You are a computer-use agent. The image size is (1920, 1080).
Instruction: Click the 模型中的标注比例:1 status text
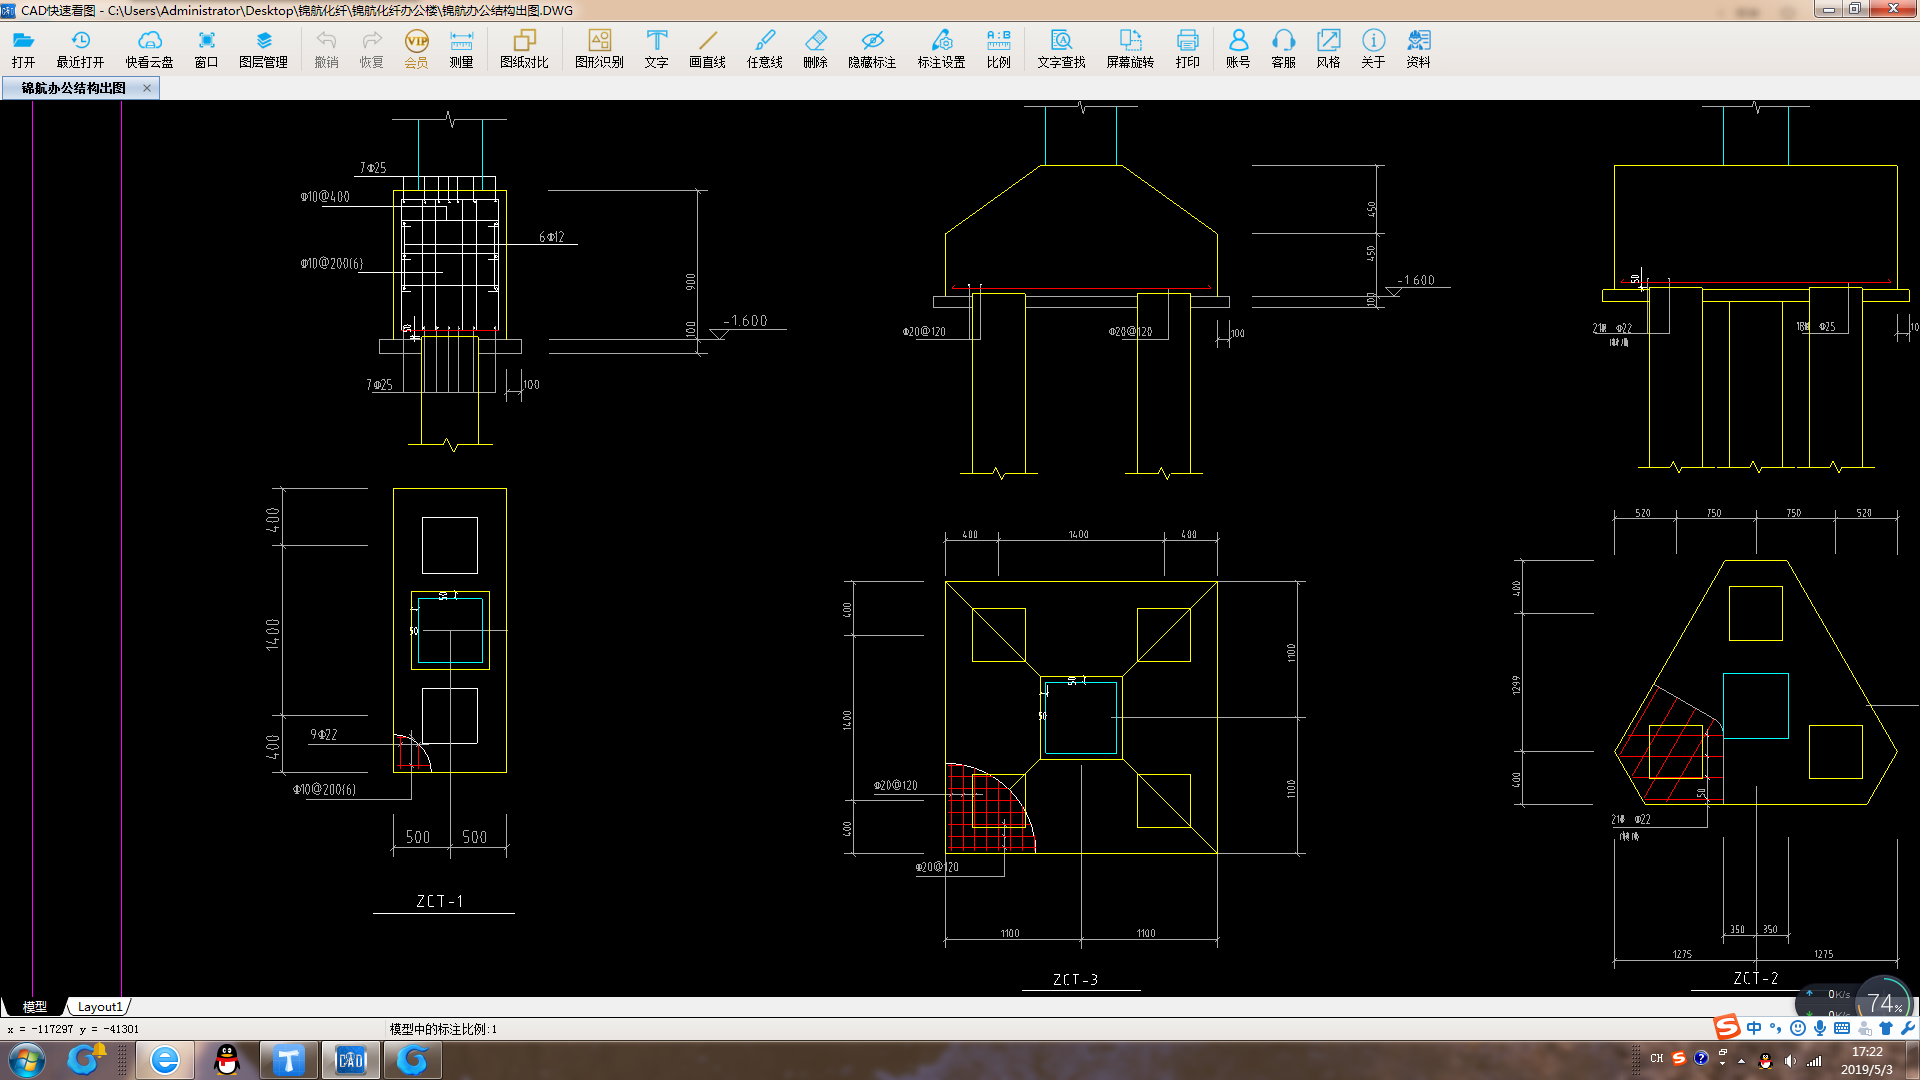(x=443, y=1029)
